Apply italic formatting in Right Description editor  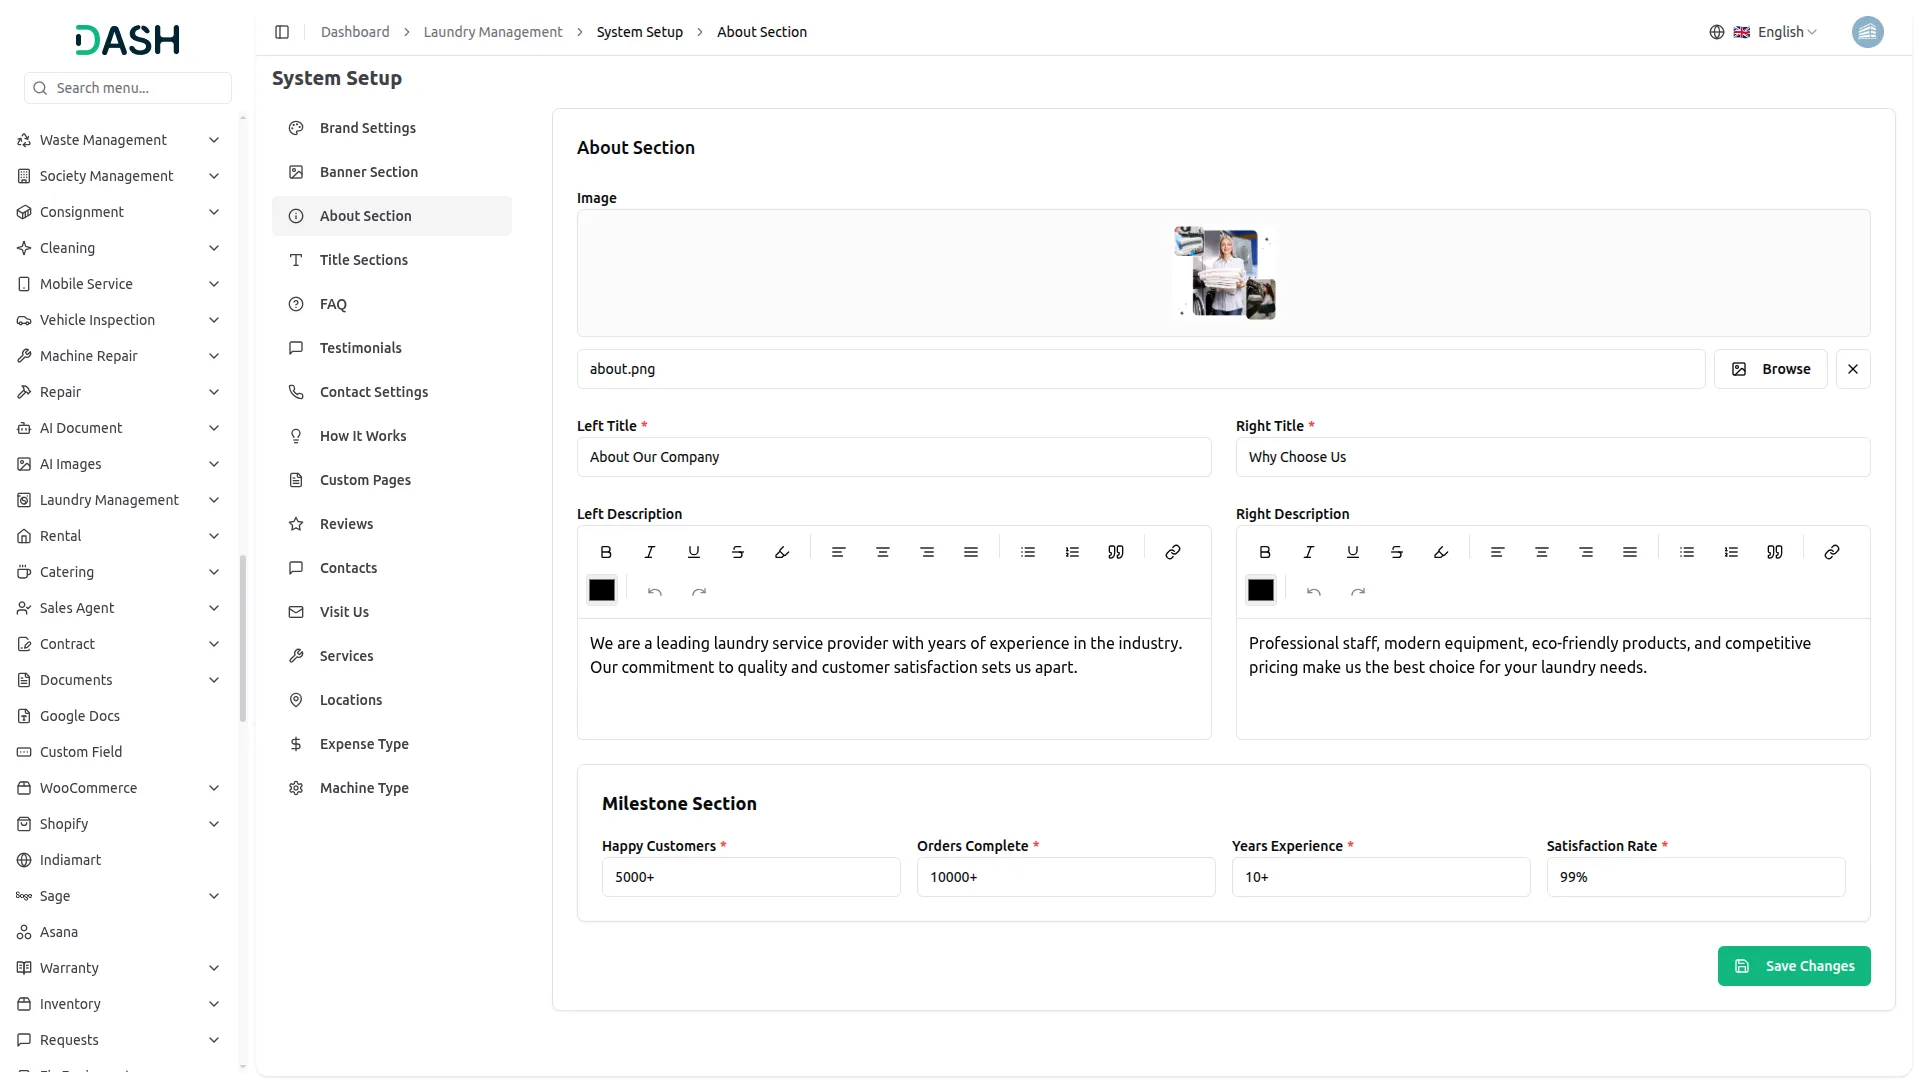1308,551
